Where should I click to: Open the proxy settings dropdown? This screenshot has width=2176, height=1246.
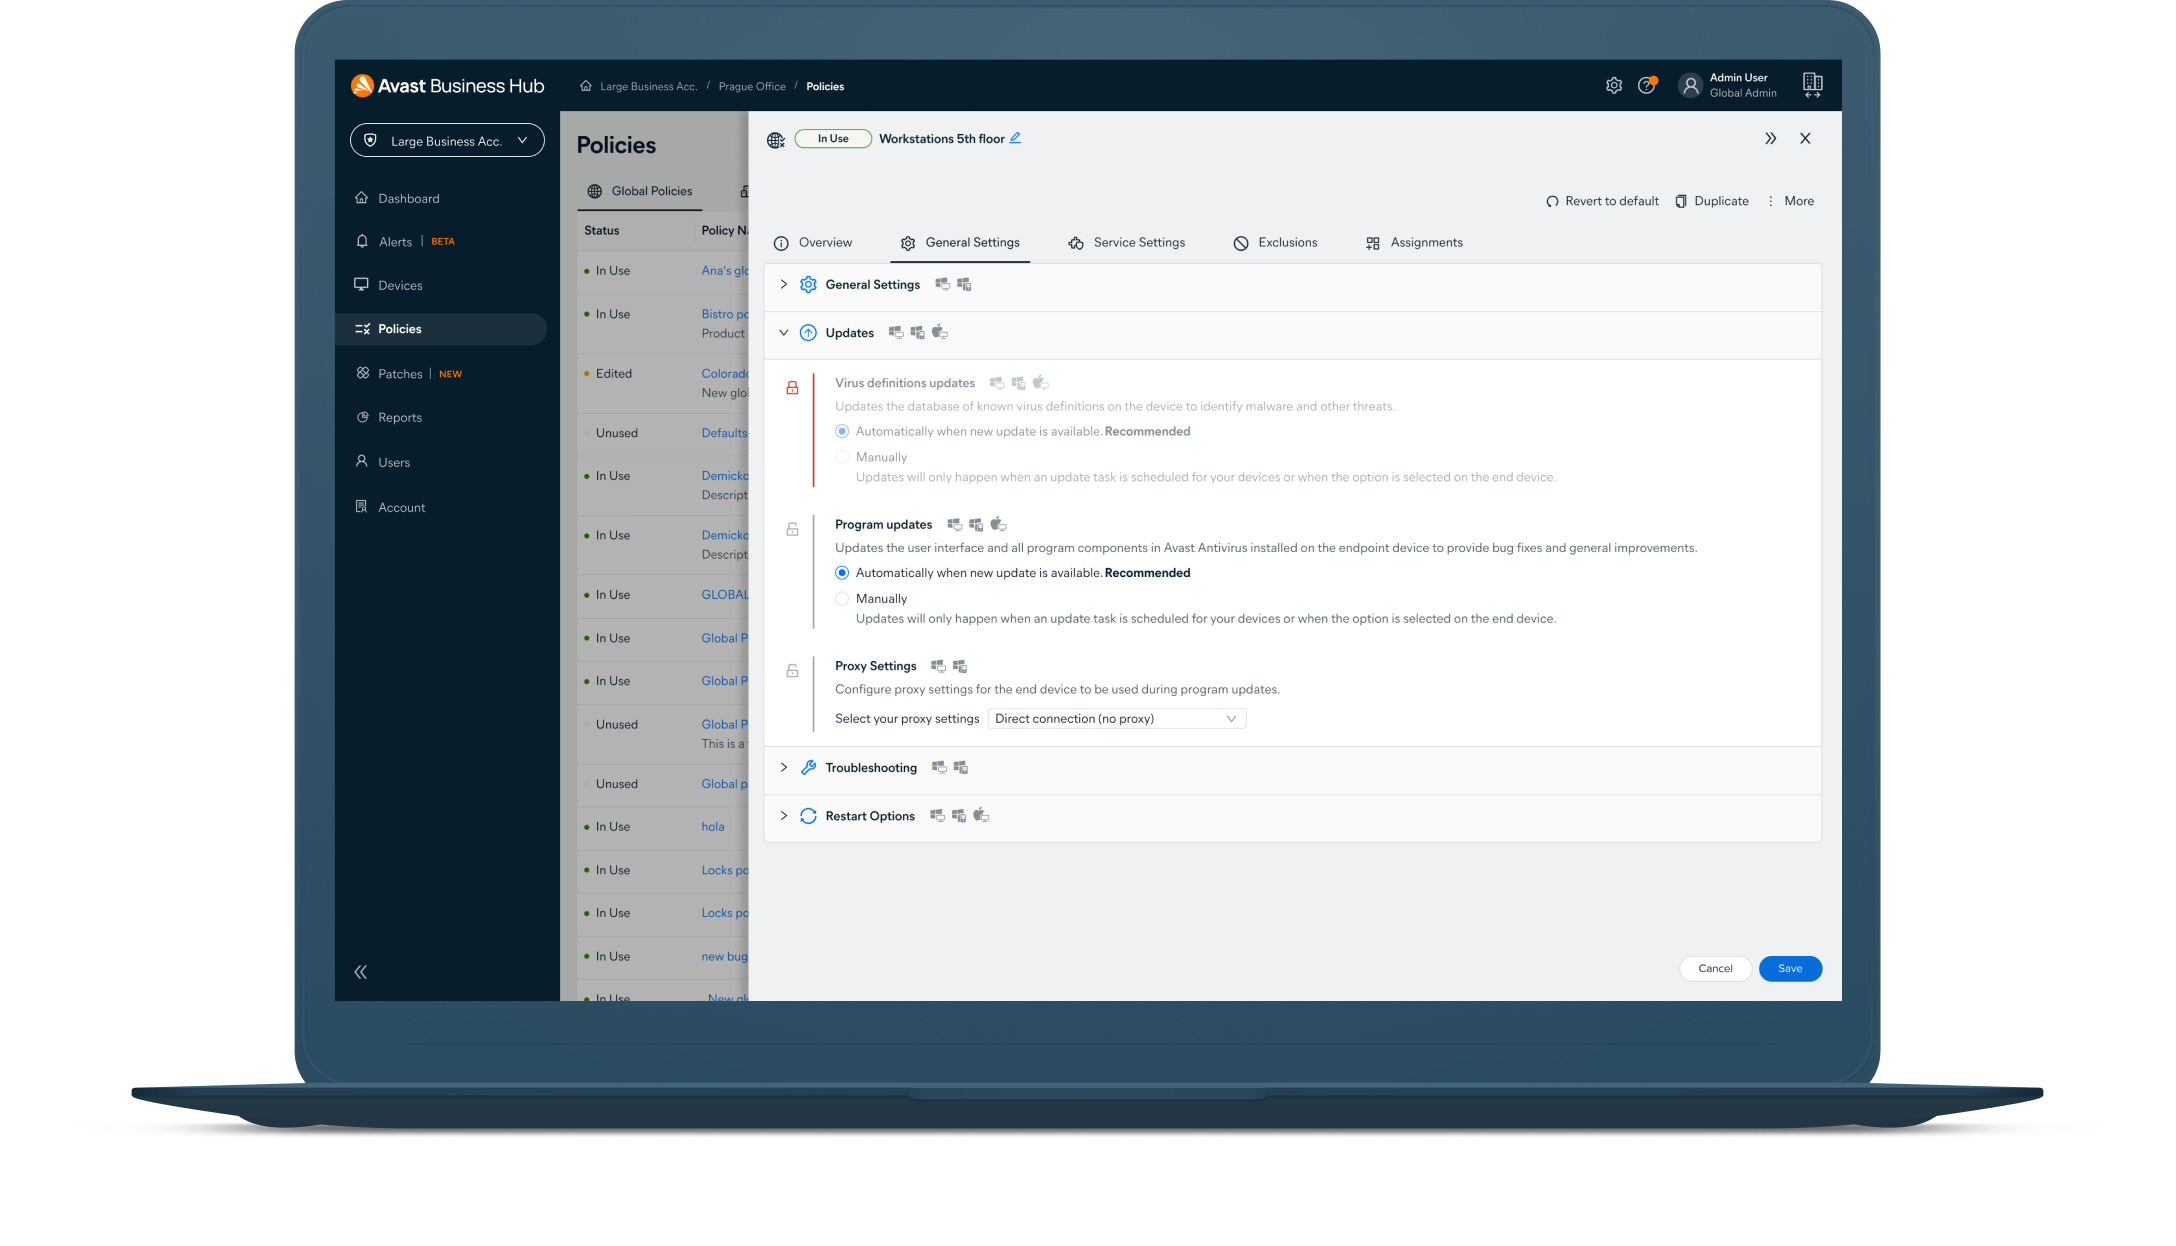1115,717
